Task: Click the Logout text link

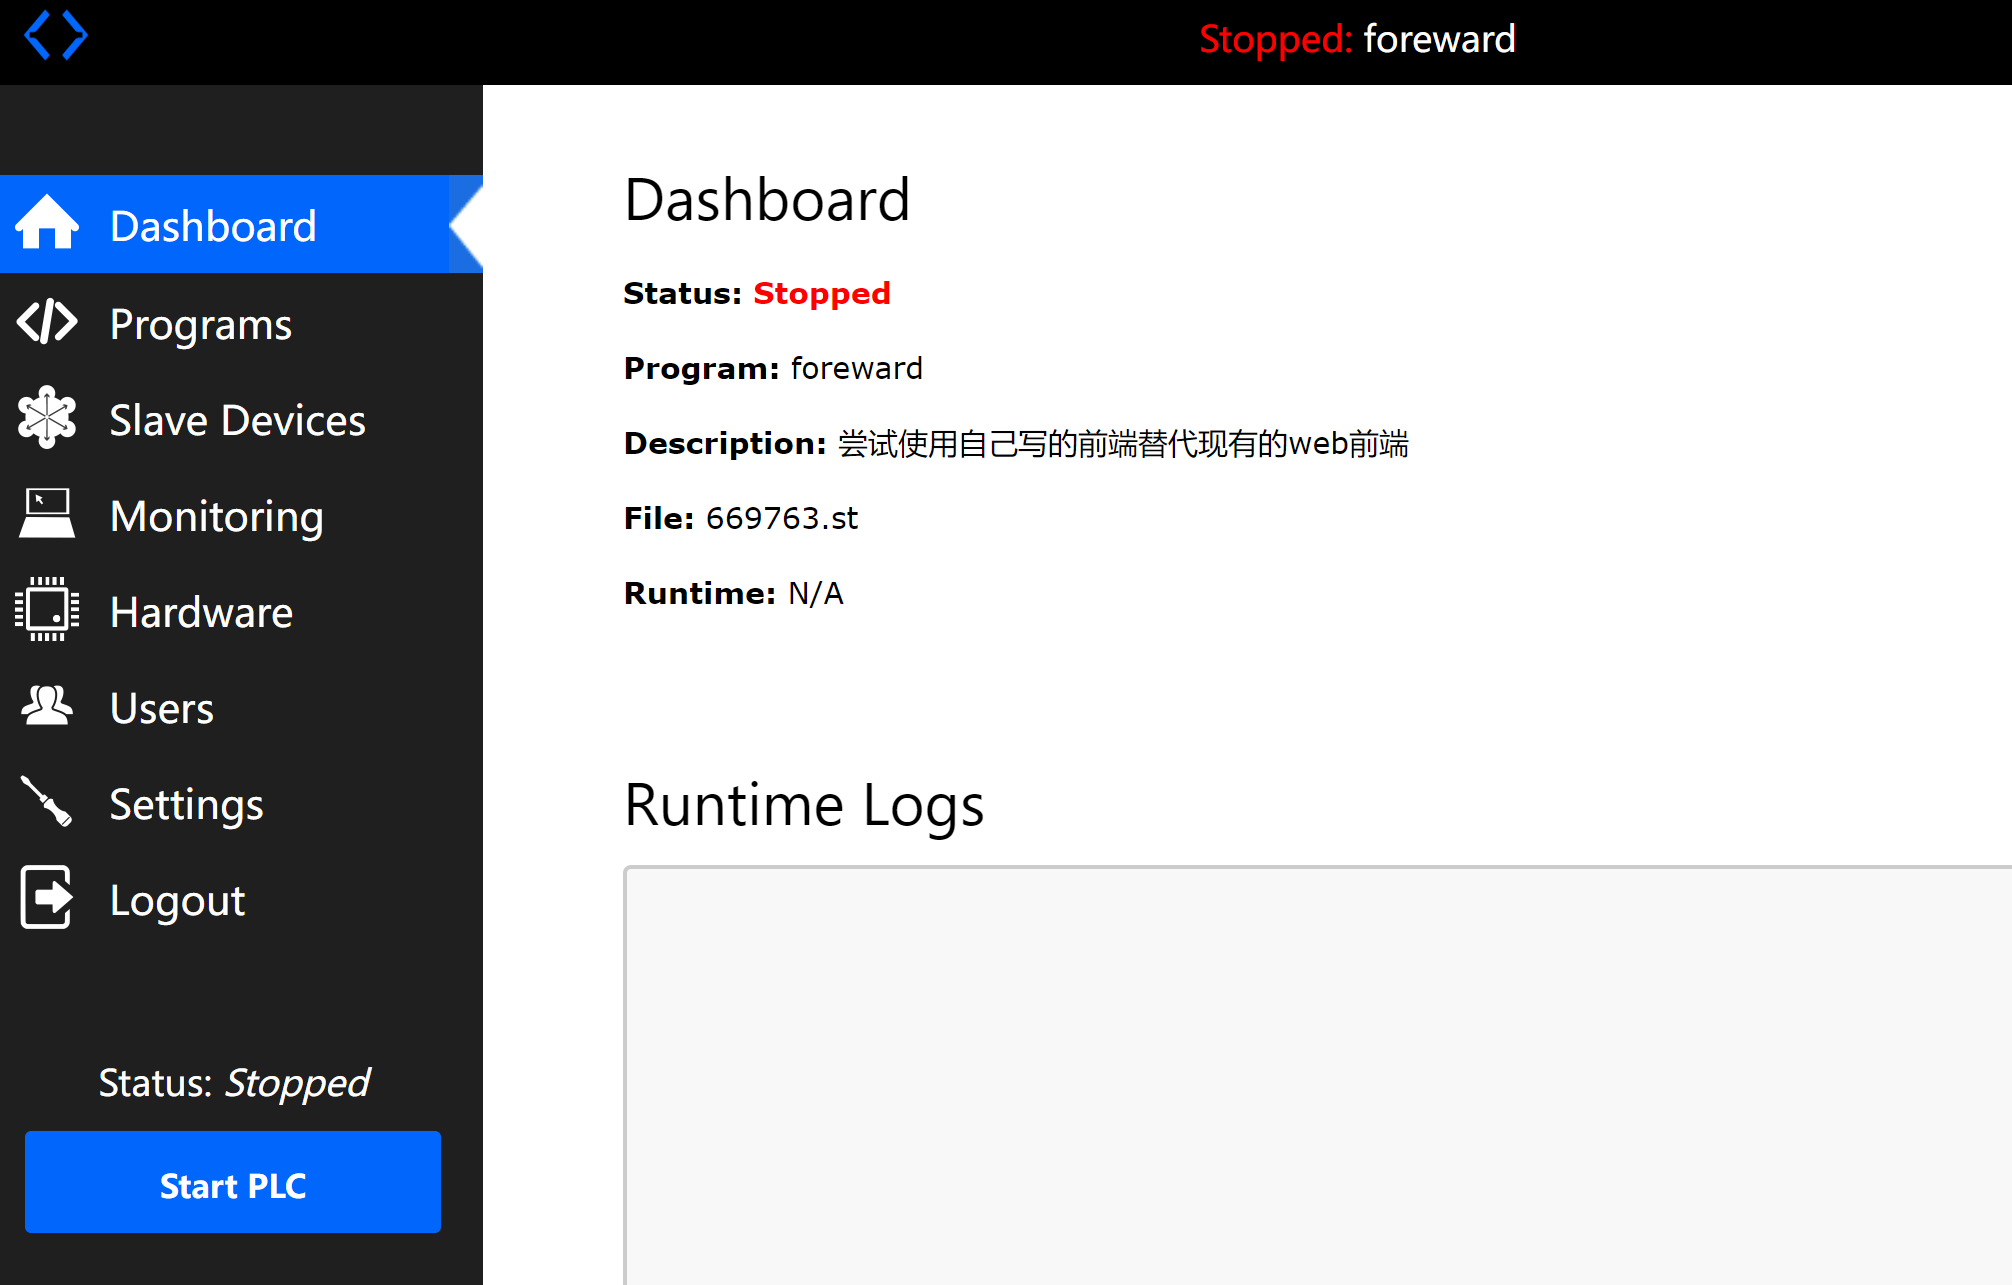Action: tap(177, 900)
